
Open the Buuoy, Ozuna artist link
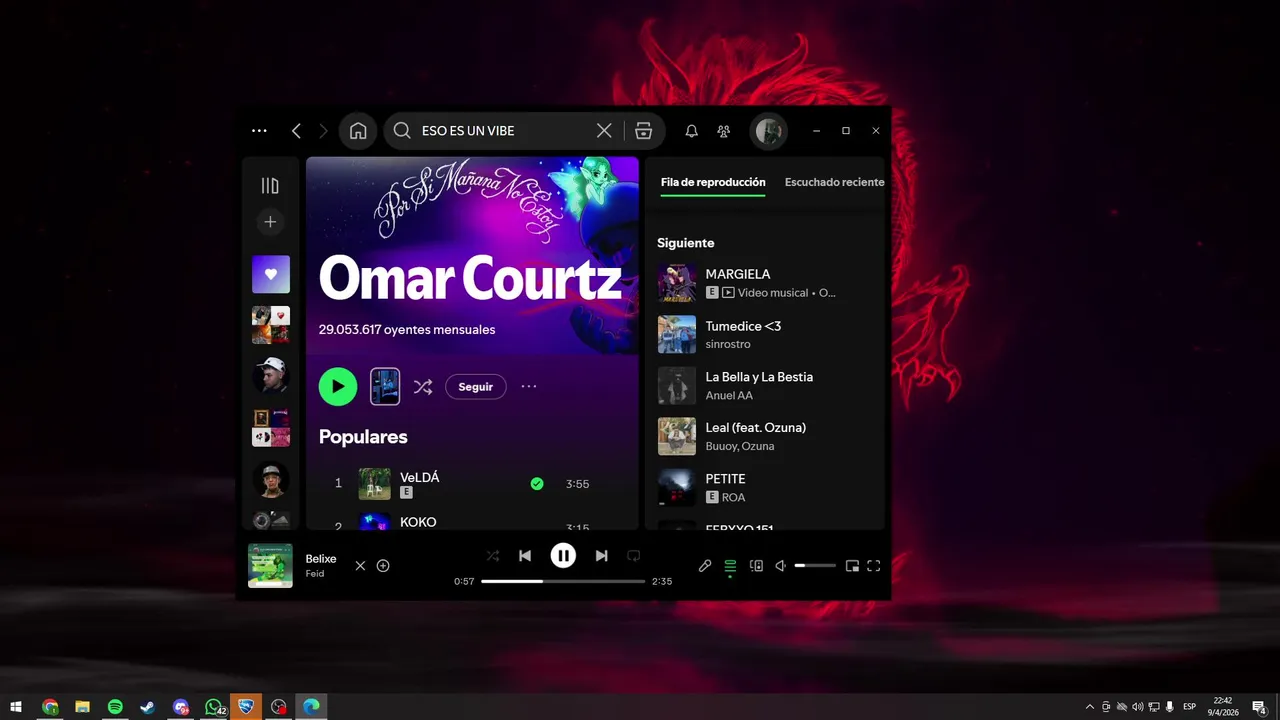point(740,446)
